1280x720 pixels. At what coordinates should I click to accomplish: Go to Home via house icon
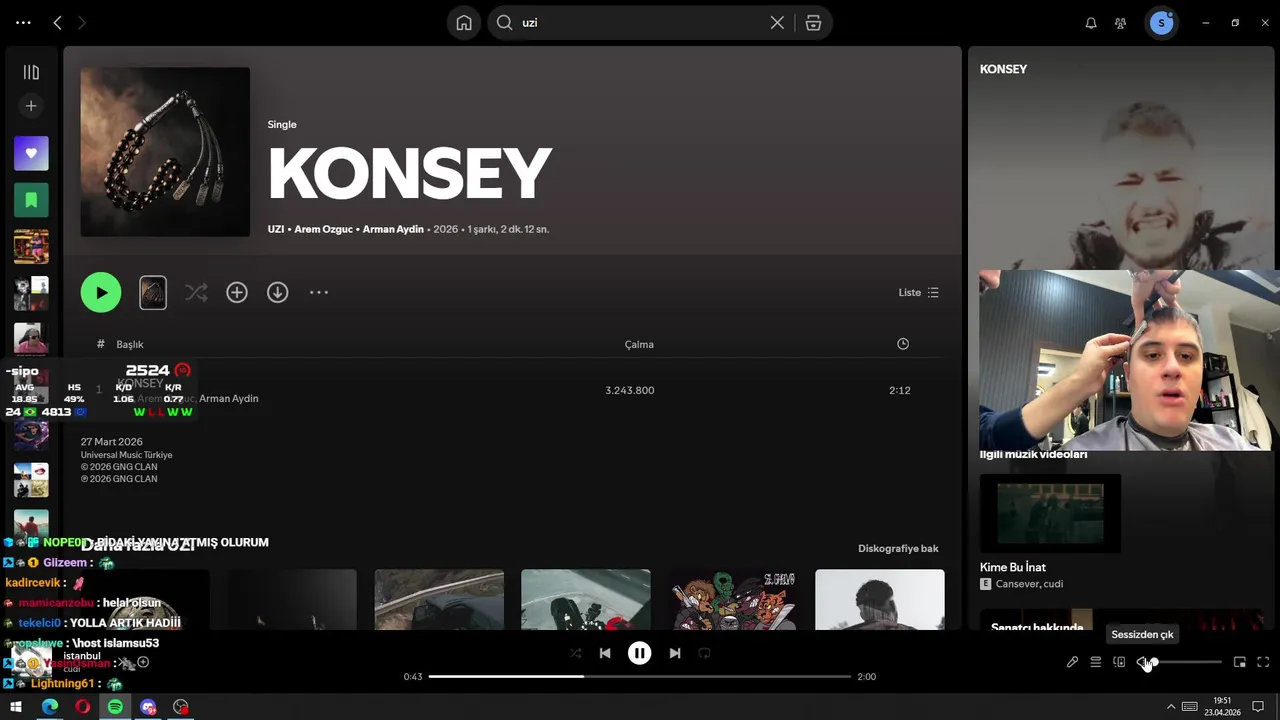tap(464, 22)
